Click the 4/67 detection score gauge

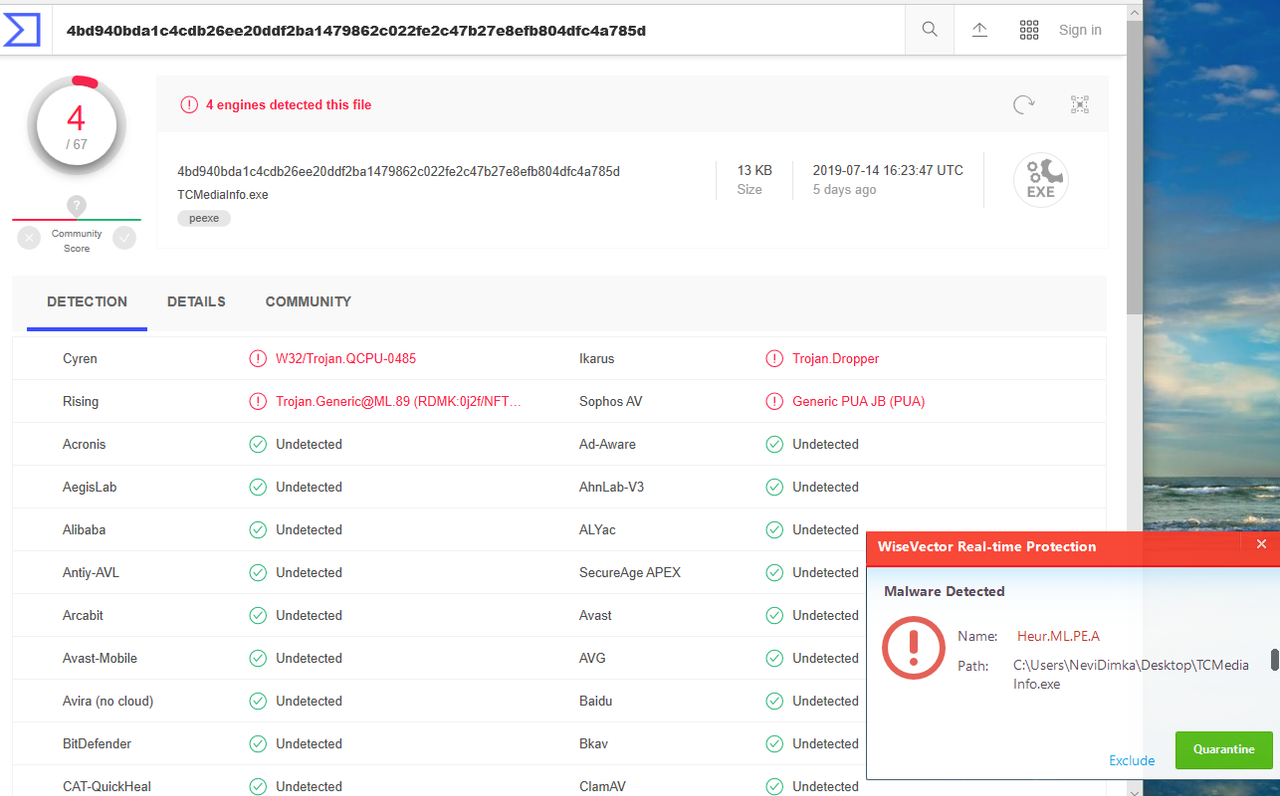(x=76, y=125)
